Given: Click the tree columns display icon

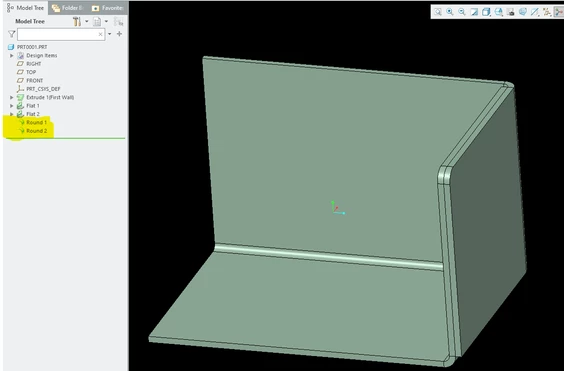Looking at the screenshot, I should (97, 22).
